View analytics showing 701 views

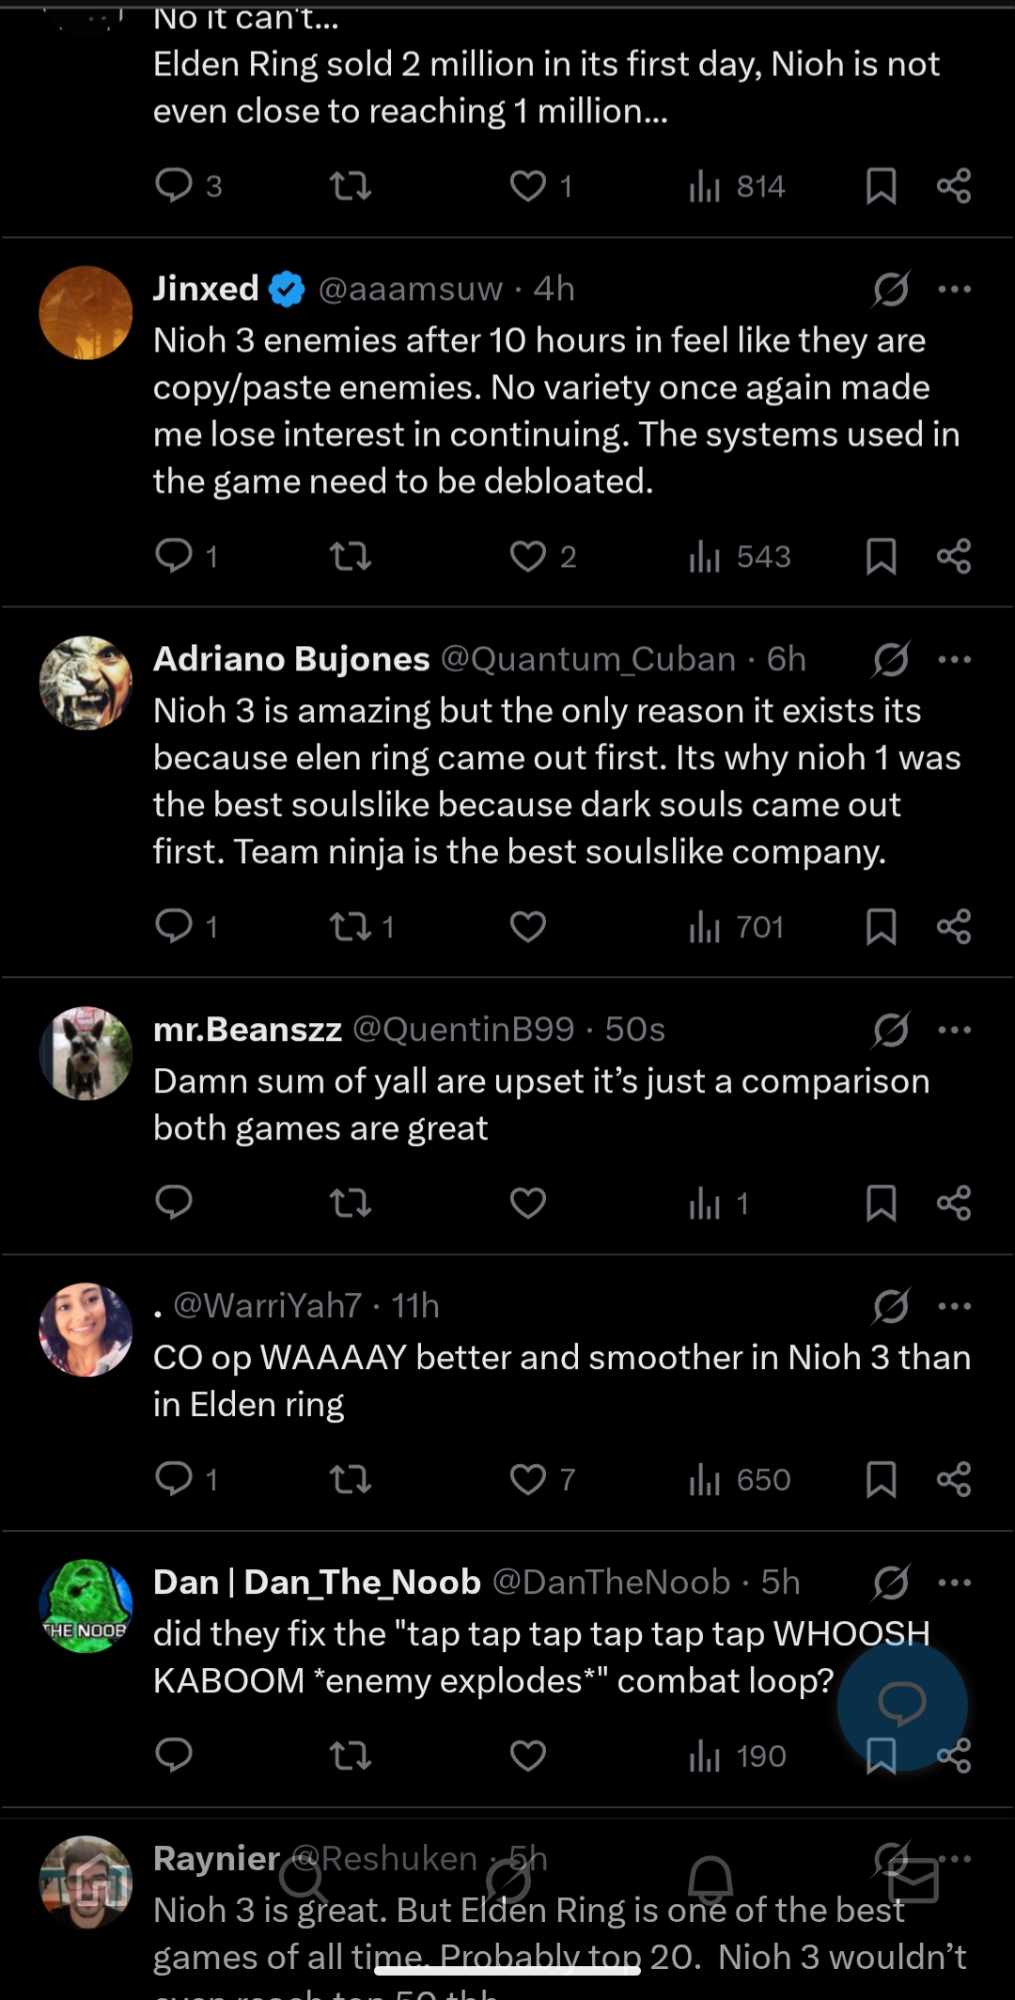[736, 927]
